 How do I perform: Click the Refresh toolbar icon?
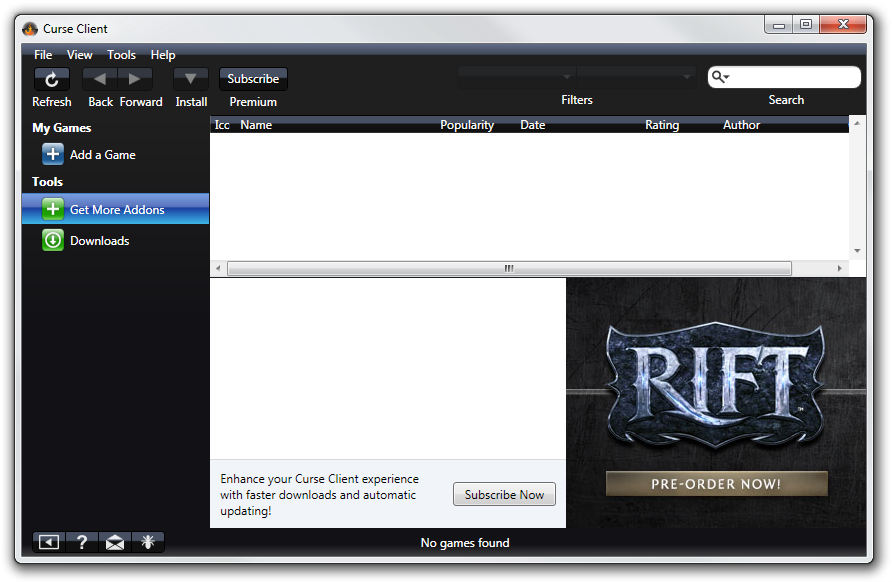pos(52,79)
